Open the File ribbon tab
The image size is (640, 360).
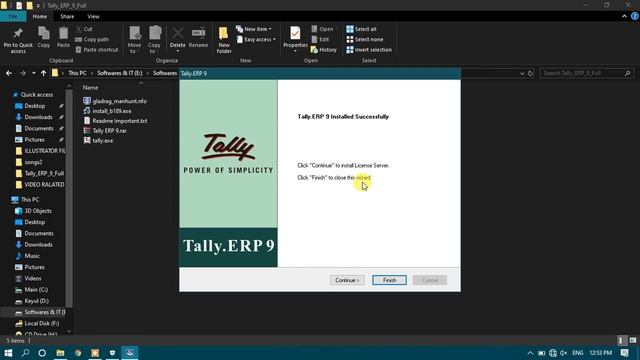pos(13,16)
